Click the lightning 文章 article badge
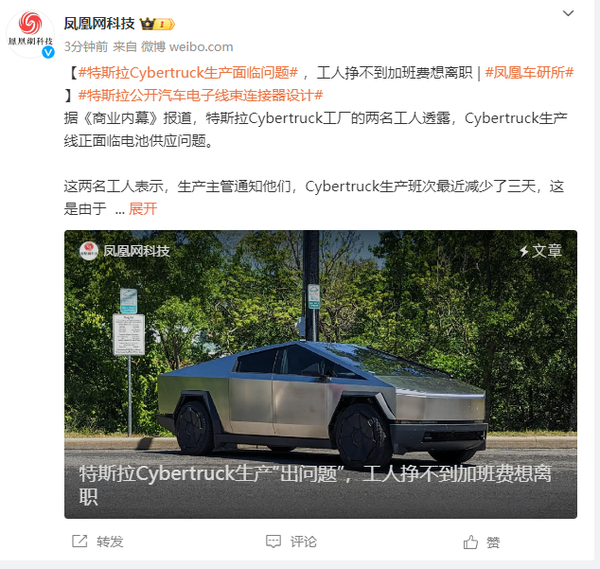 pos(541,251)
